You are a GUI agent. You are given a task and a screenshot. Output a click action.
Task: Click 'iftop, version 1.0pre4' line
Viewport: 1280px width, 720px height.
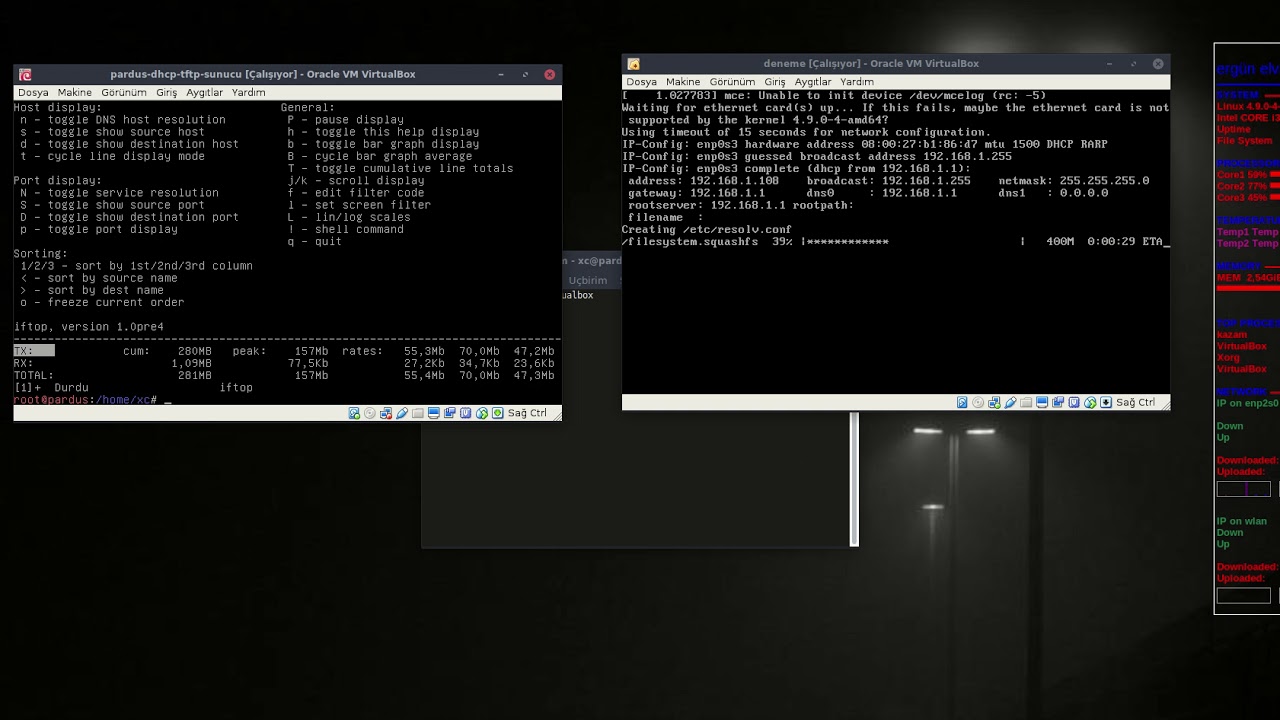coord(88,327)
